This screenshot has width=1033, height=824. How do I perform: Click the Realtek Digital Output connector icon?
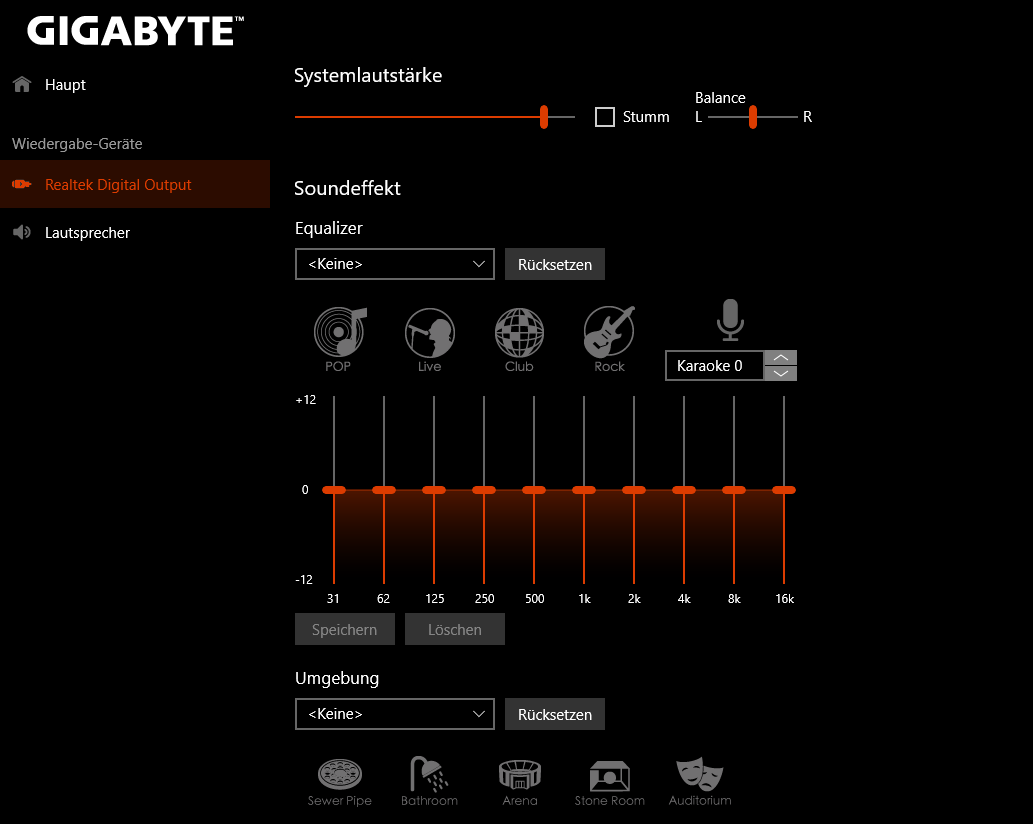[22, 184]
